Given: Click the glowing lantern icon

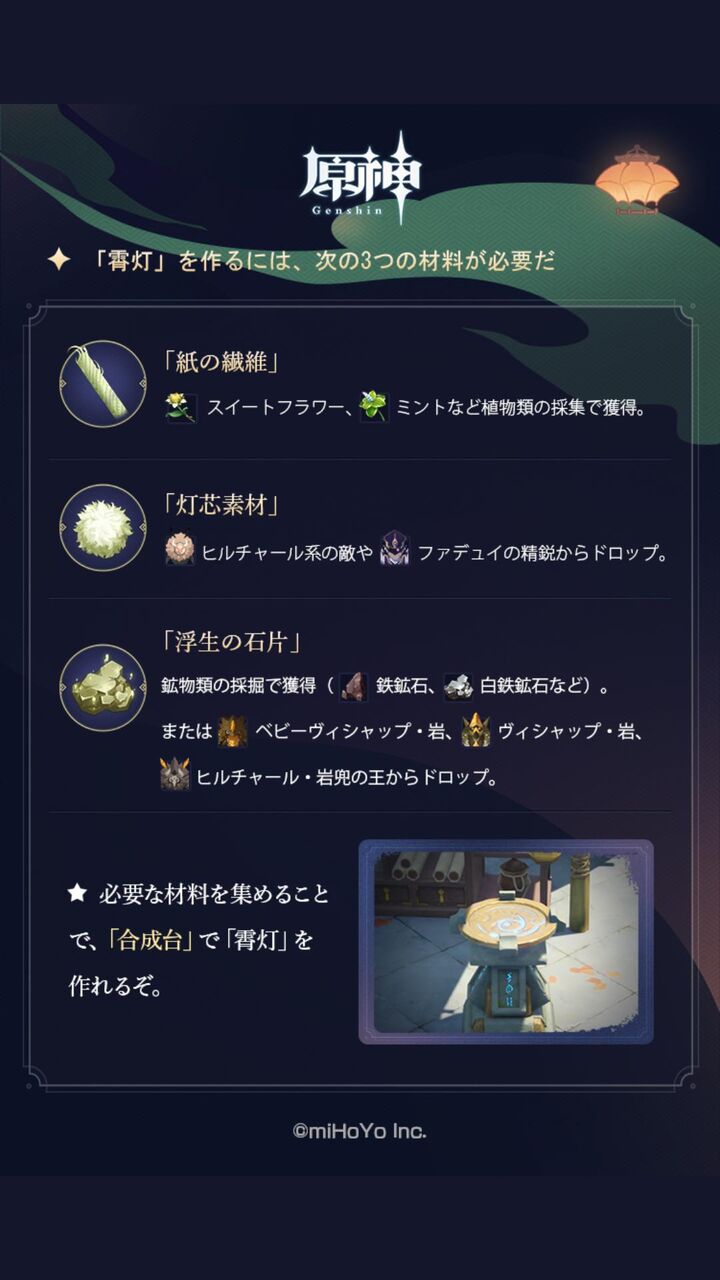Looking at the screenshot, I should pyautogui.click(x=636, y=179).
